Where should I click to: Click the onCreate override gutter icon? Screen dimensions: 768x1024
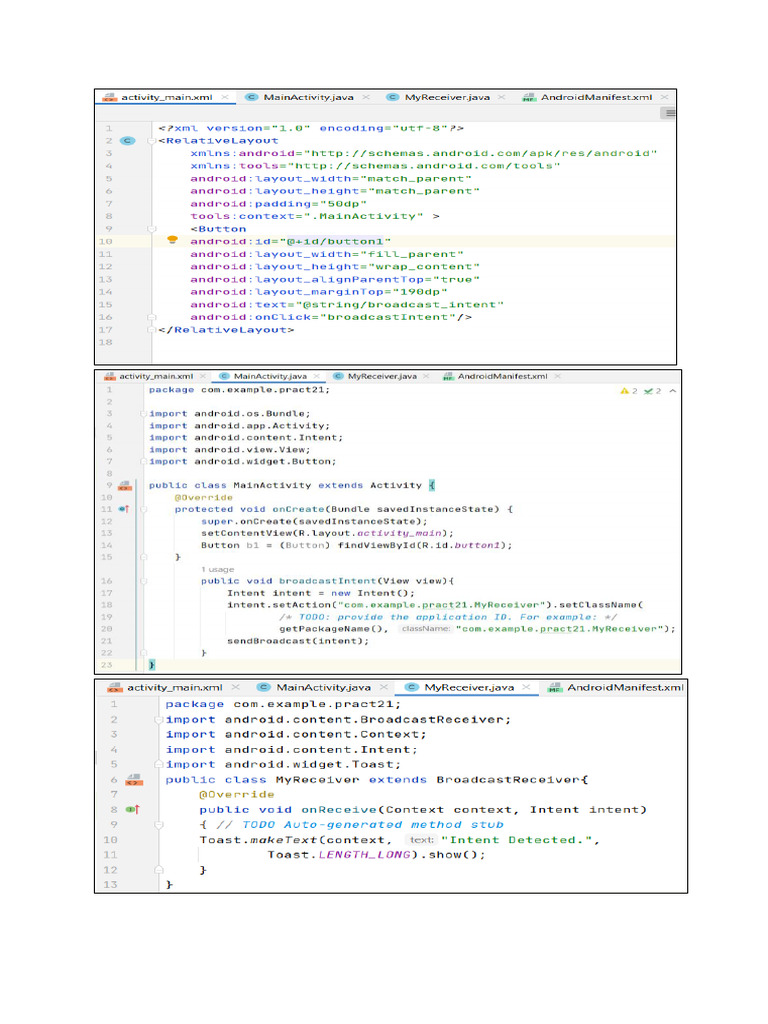click(x=124, y=509)
